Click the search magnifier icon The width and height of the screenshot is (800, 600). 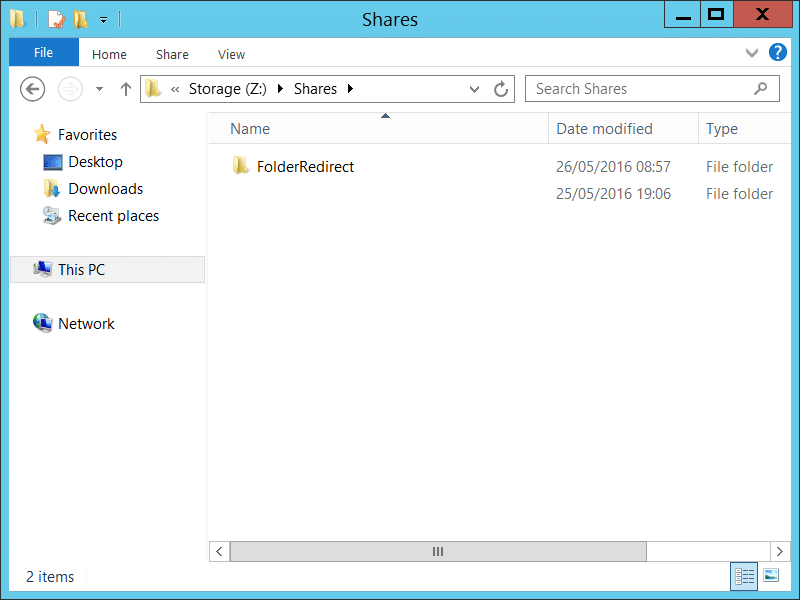click(760, 89)
